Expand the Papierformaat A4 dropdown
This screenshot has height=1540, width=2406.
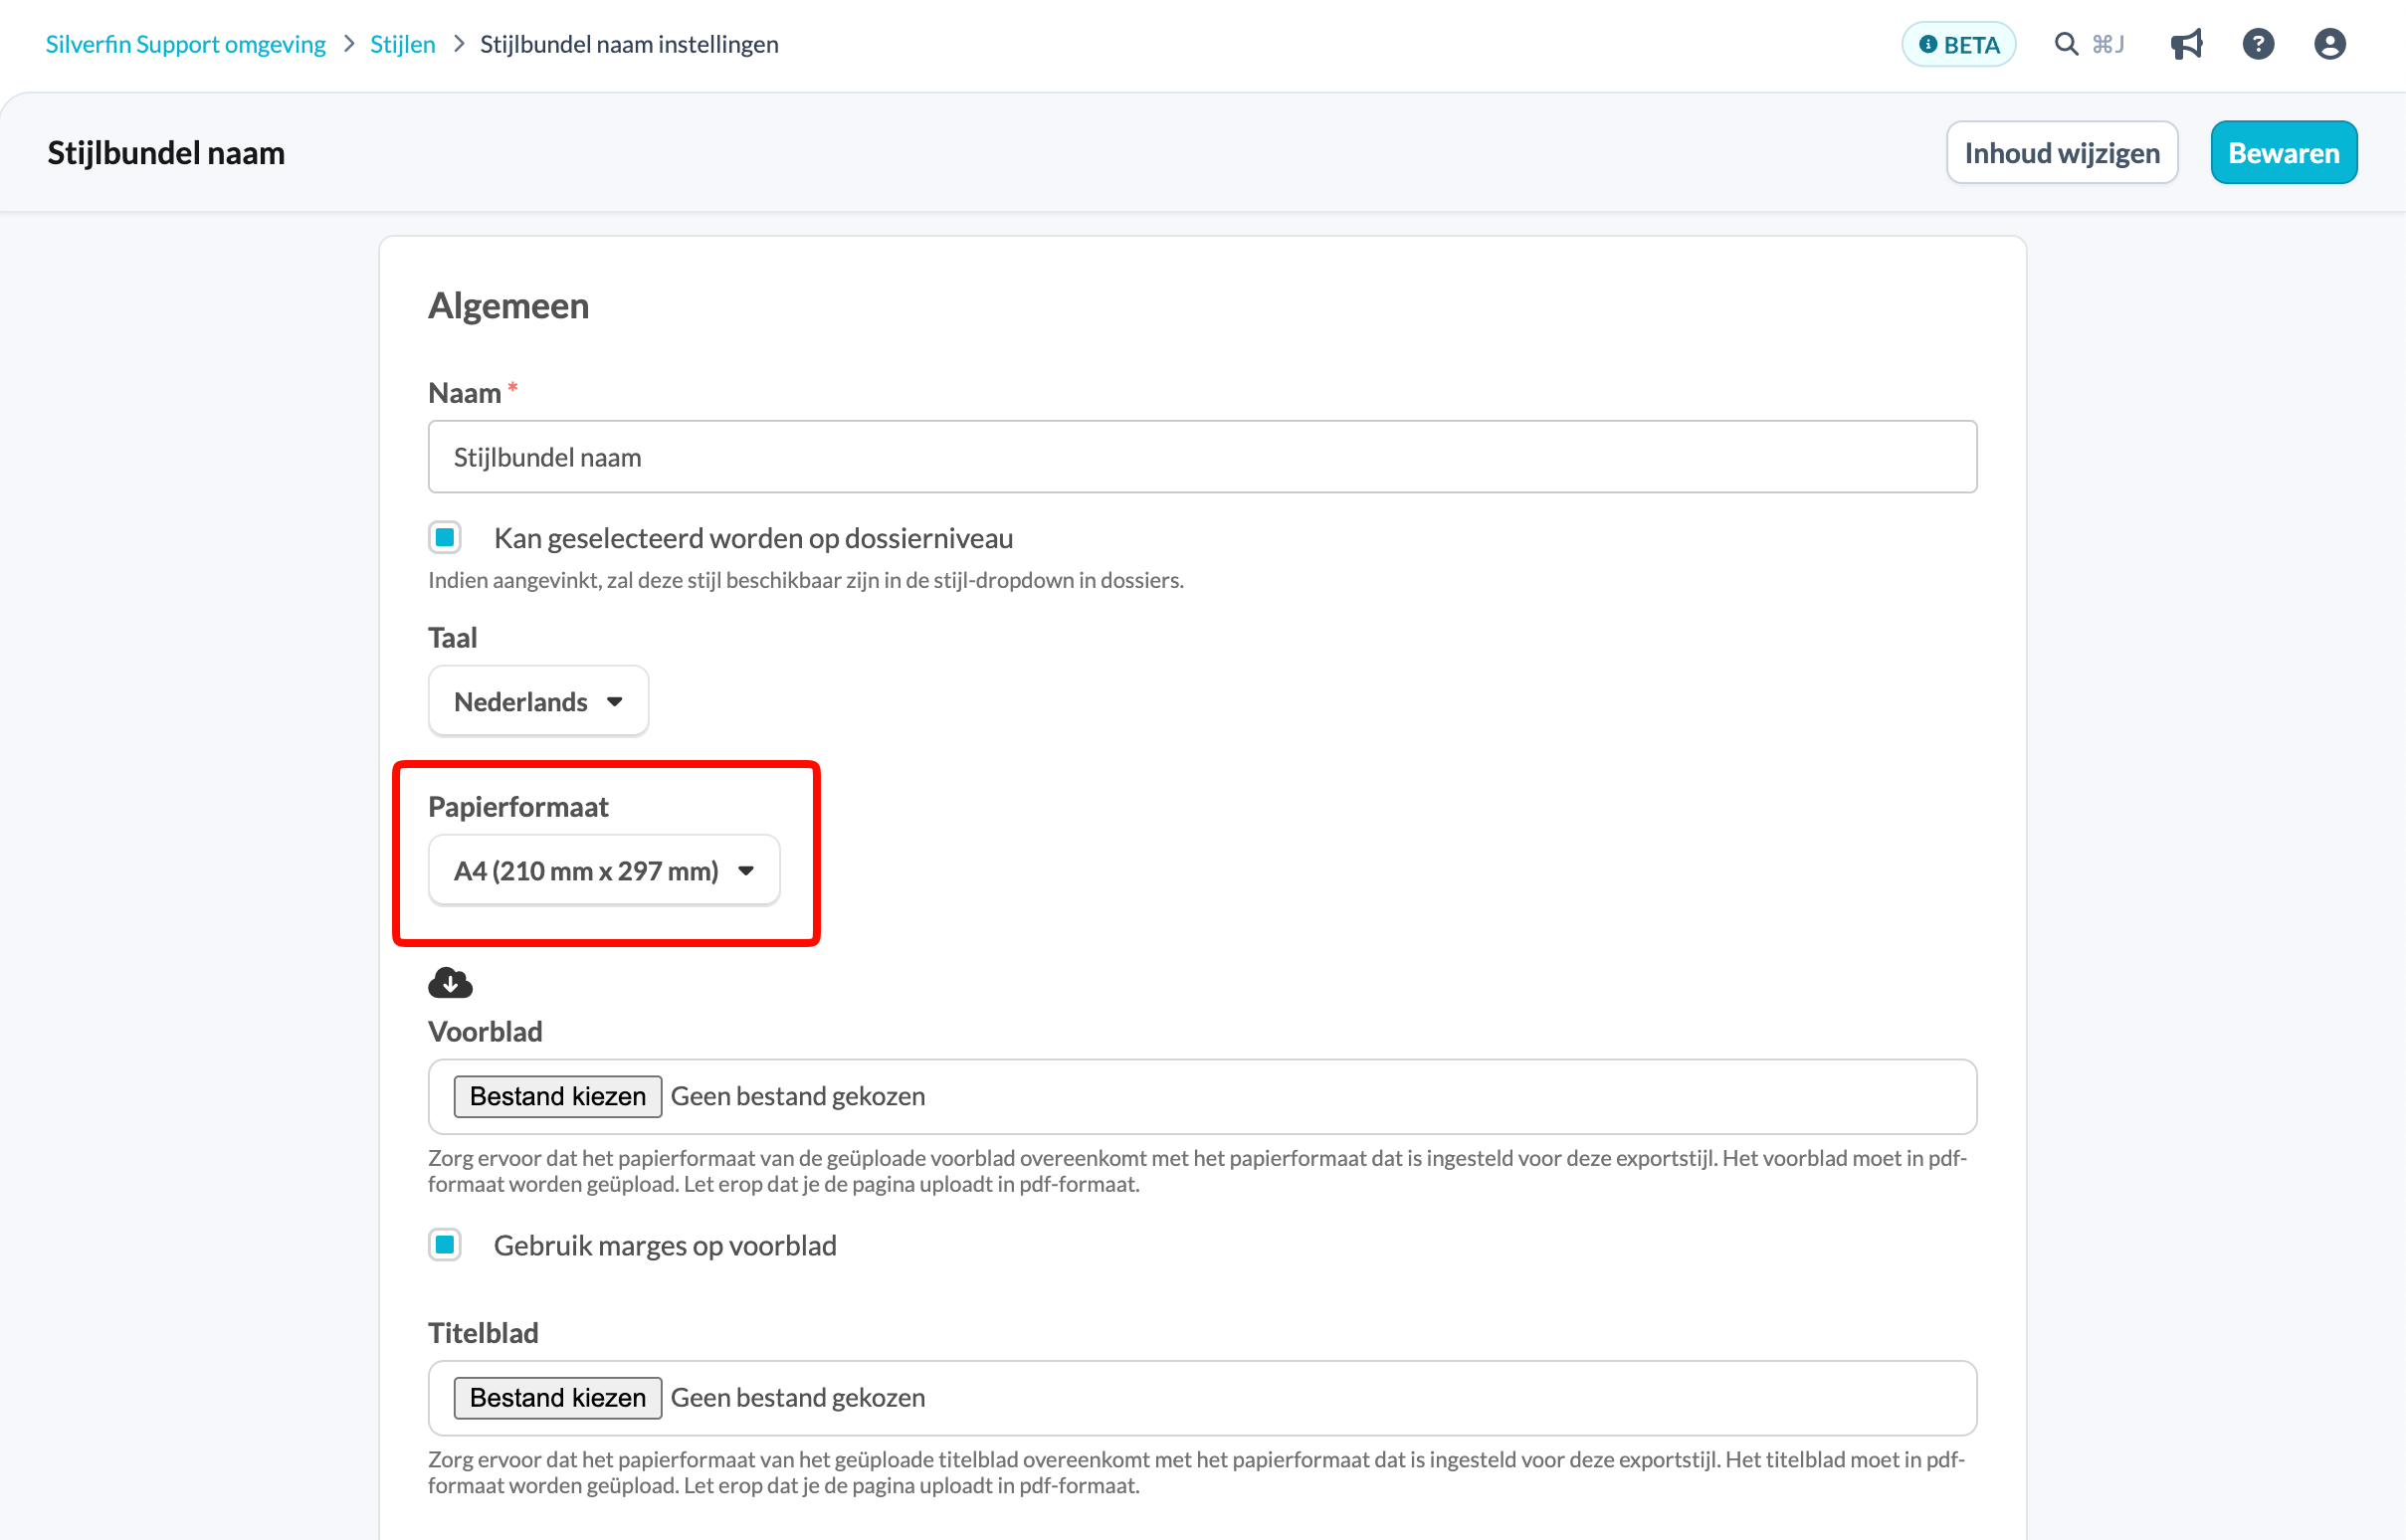click(x=604, y=870)
